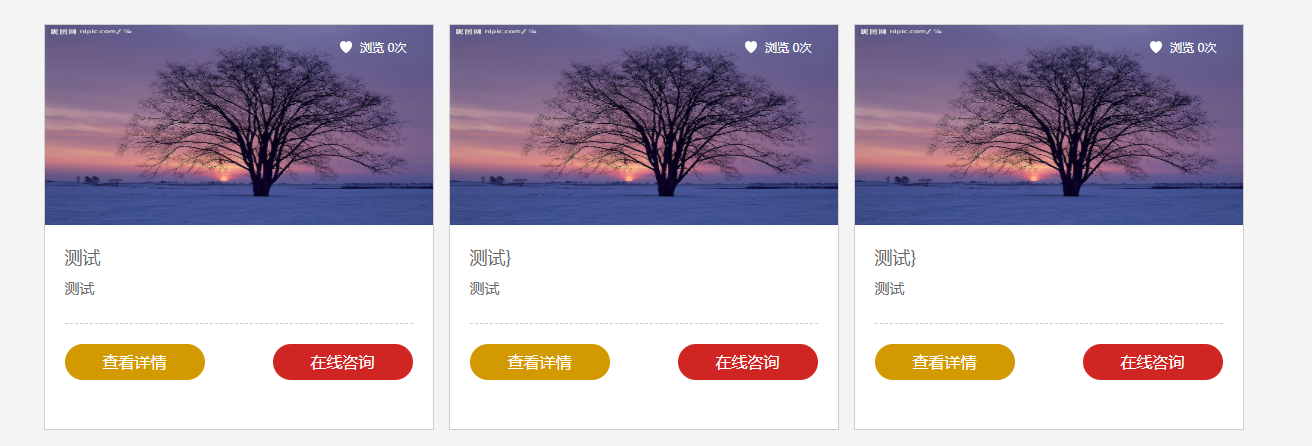Click 查看详情 on the middle card
This screenshot has width=1312, height=446.
[540, 362]
